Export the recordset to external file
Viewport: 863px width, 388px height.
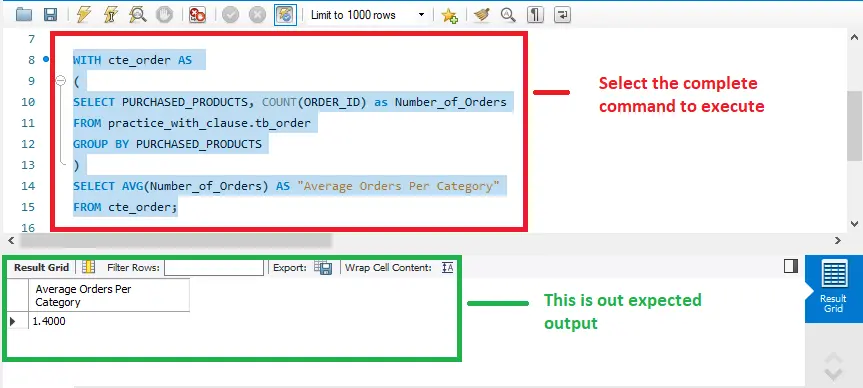click(323, 267)
